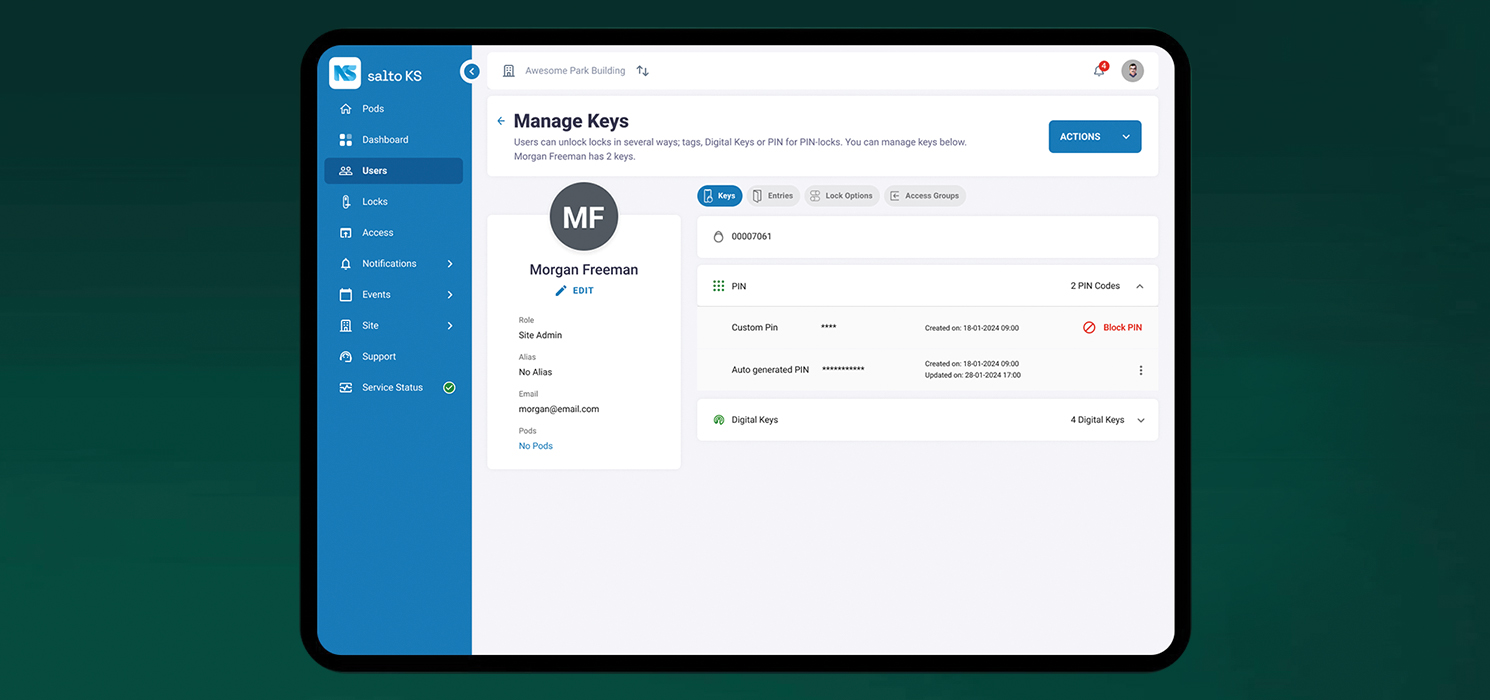Viewport: 1490px width, 700px height.
Task: Click the Morgan Freeman name heading
Action: coord(584,270)
